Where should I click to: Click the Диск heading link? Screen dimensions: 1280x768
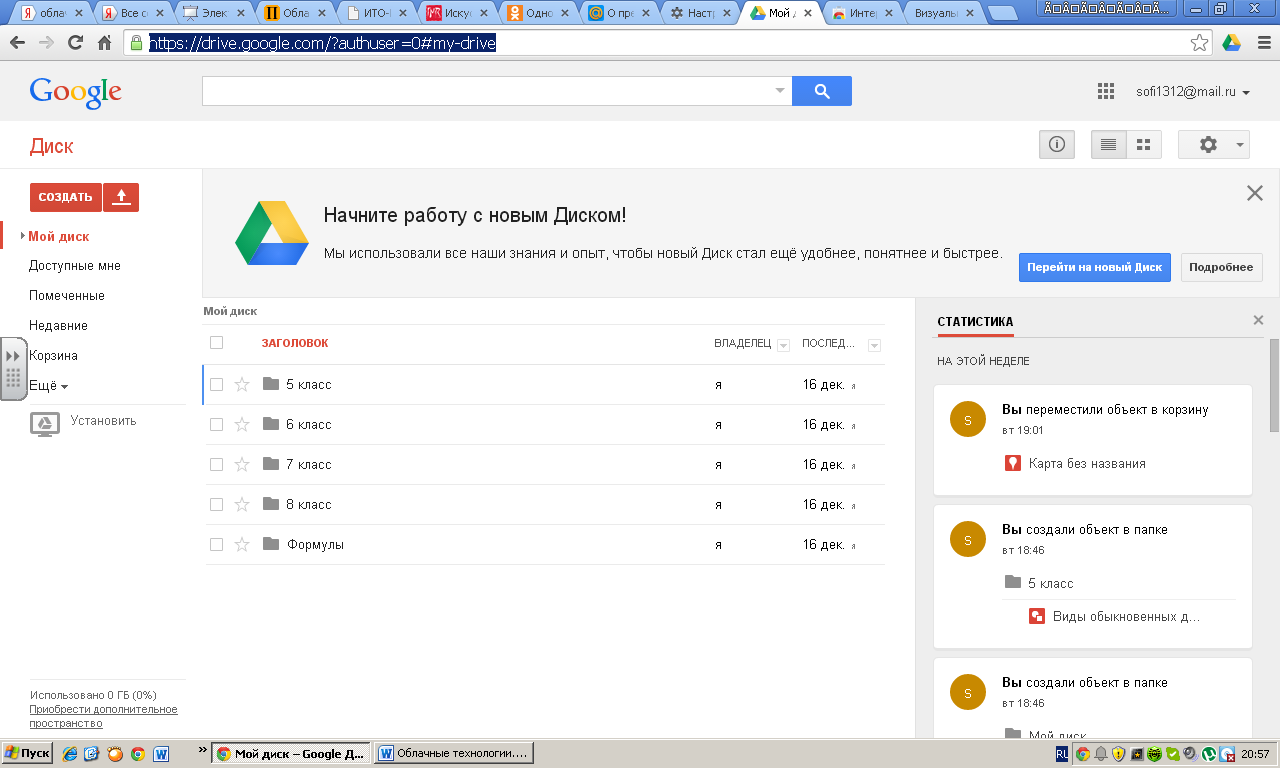(51, 146)
